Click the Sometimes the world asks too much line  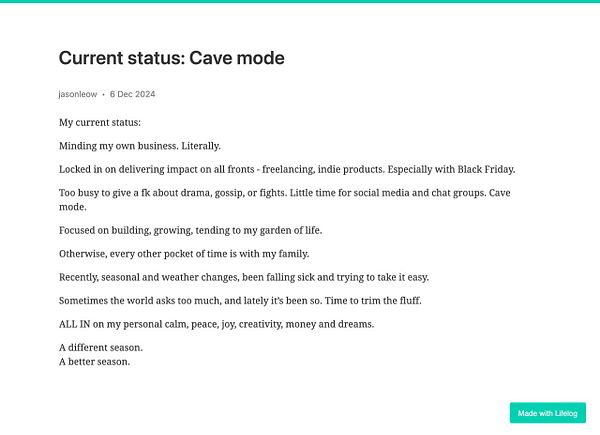point(240,301)
